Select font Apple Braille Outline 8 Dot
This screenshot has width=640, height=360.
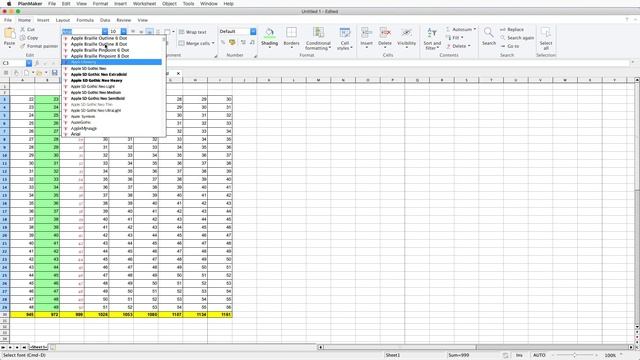112,44
